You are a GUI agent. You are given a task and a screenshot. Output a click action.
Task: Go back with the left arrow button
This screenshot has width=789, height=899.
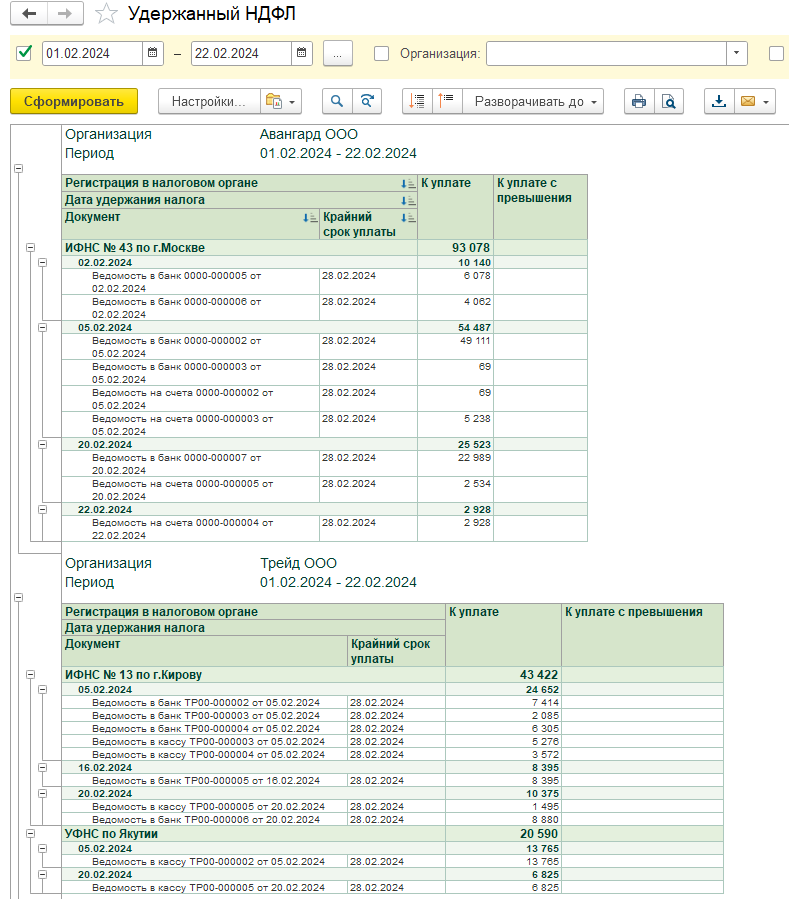pos(29,14)
